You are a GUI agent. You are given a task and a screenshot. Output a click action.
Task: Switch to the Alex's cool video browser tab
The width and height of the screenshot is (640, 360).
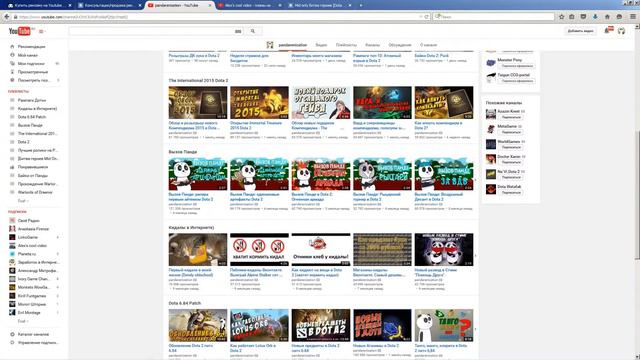pos(249,5)
